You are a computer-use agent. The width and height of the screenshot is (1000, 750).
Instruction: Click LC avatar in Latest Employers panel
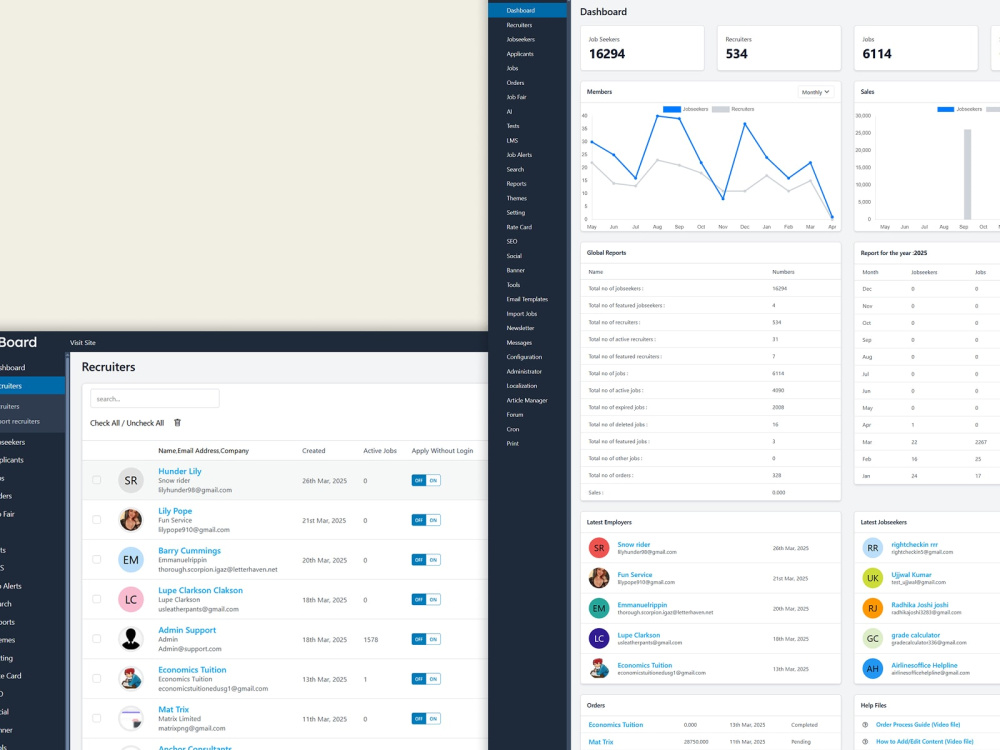tap(599, 638)
